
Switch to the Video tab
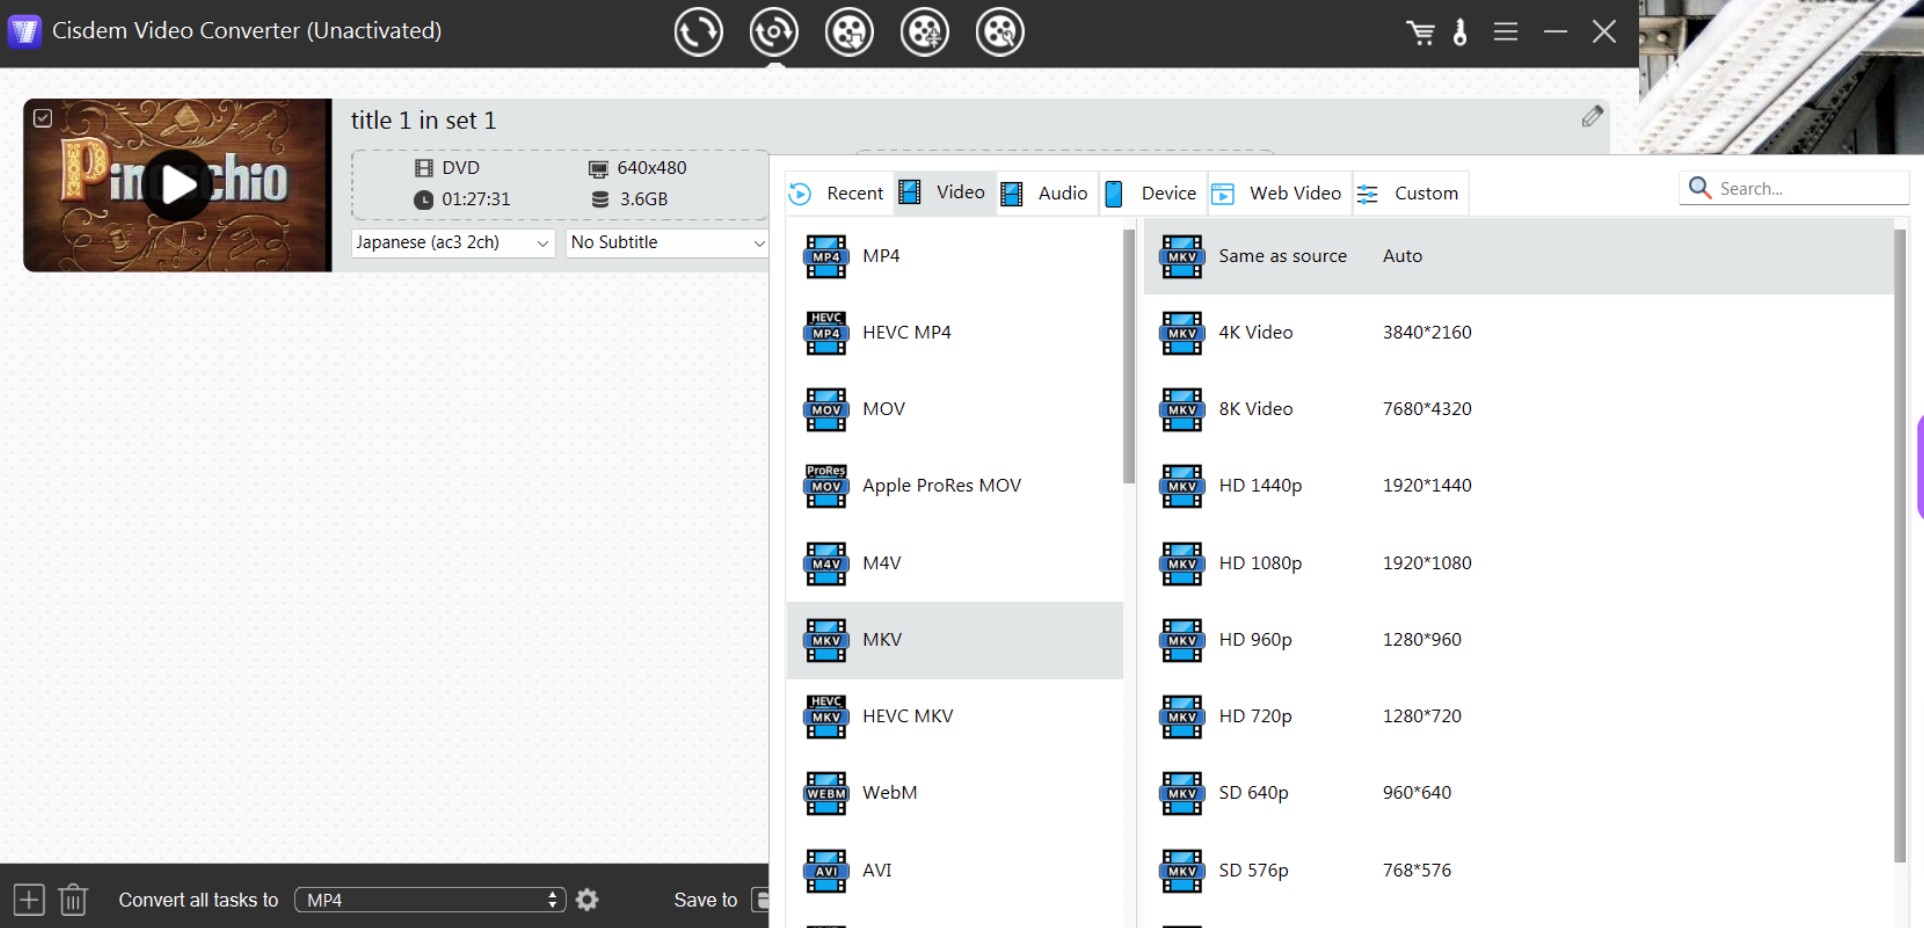point(943,192)
